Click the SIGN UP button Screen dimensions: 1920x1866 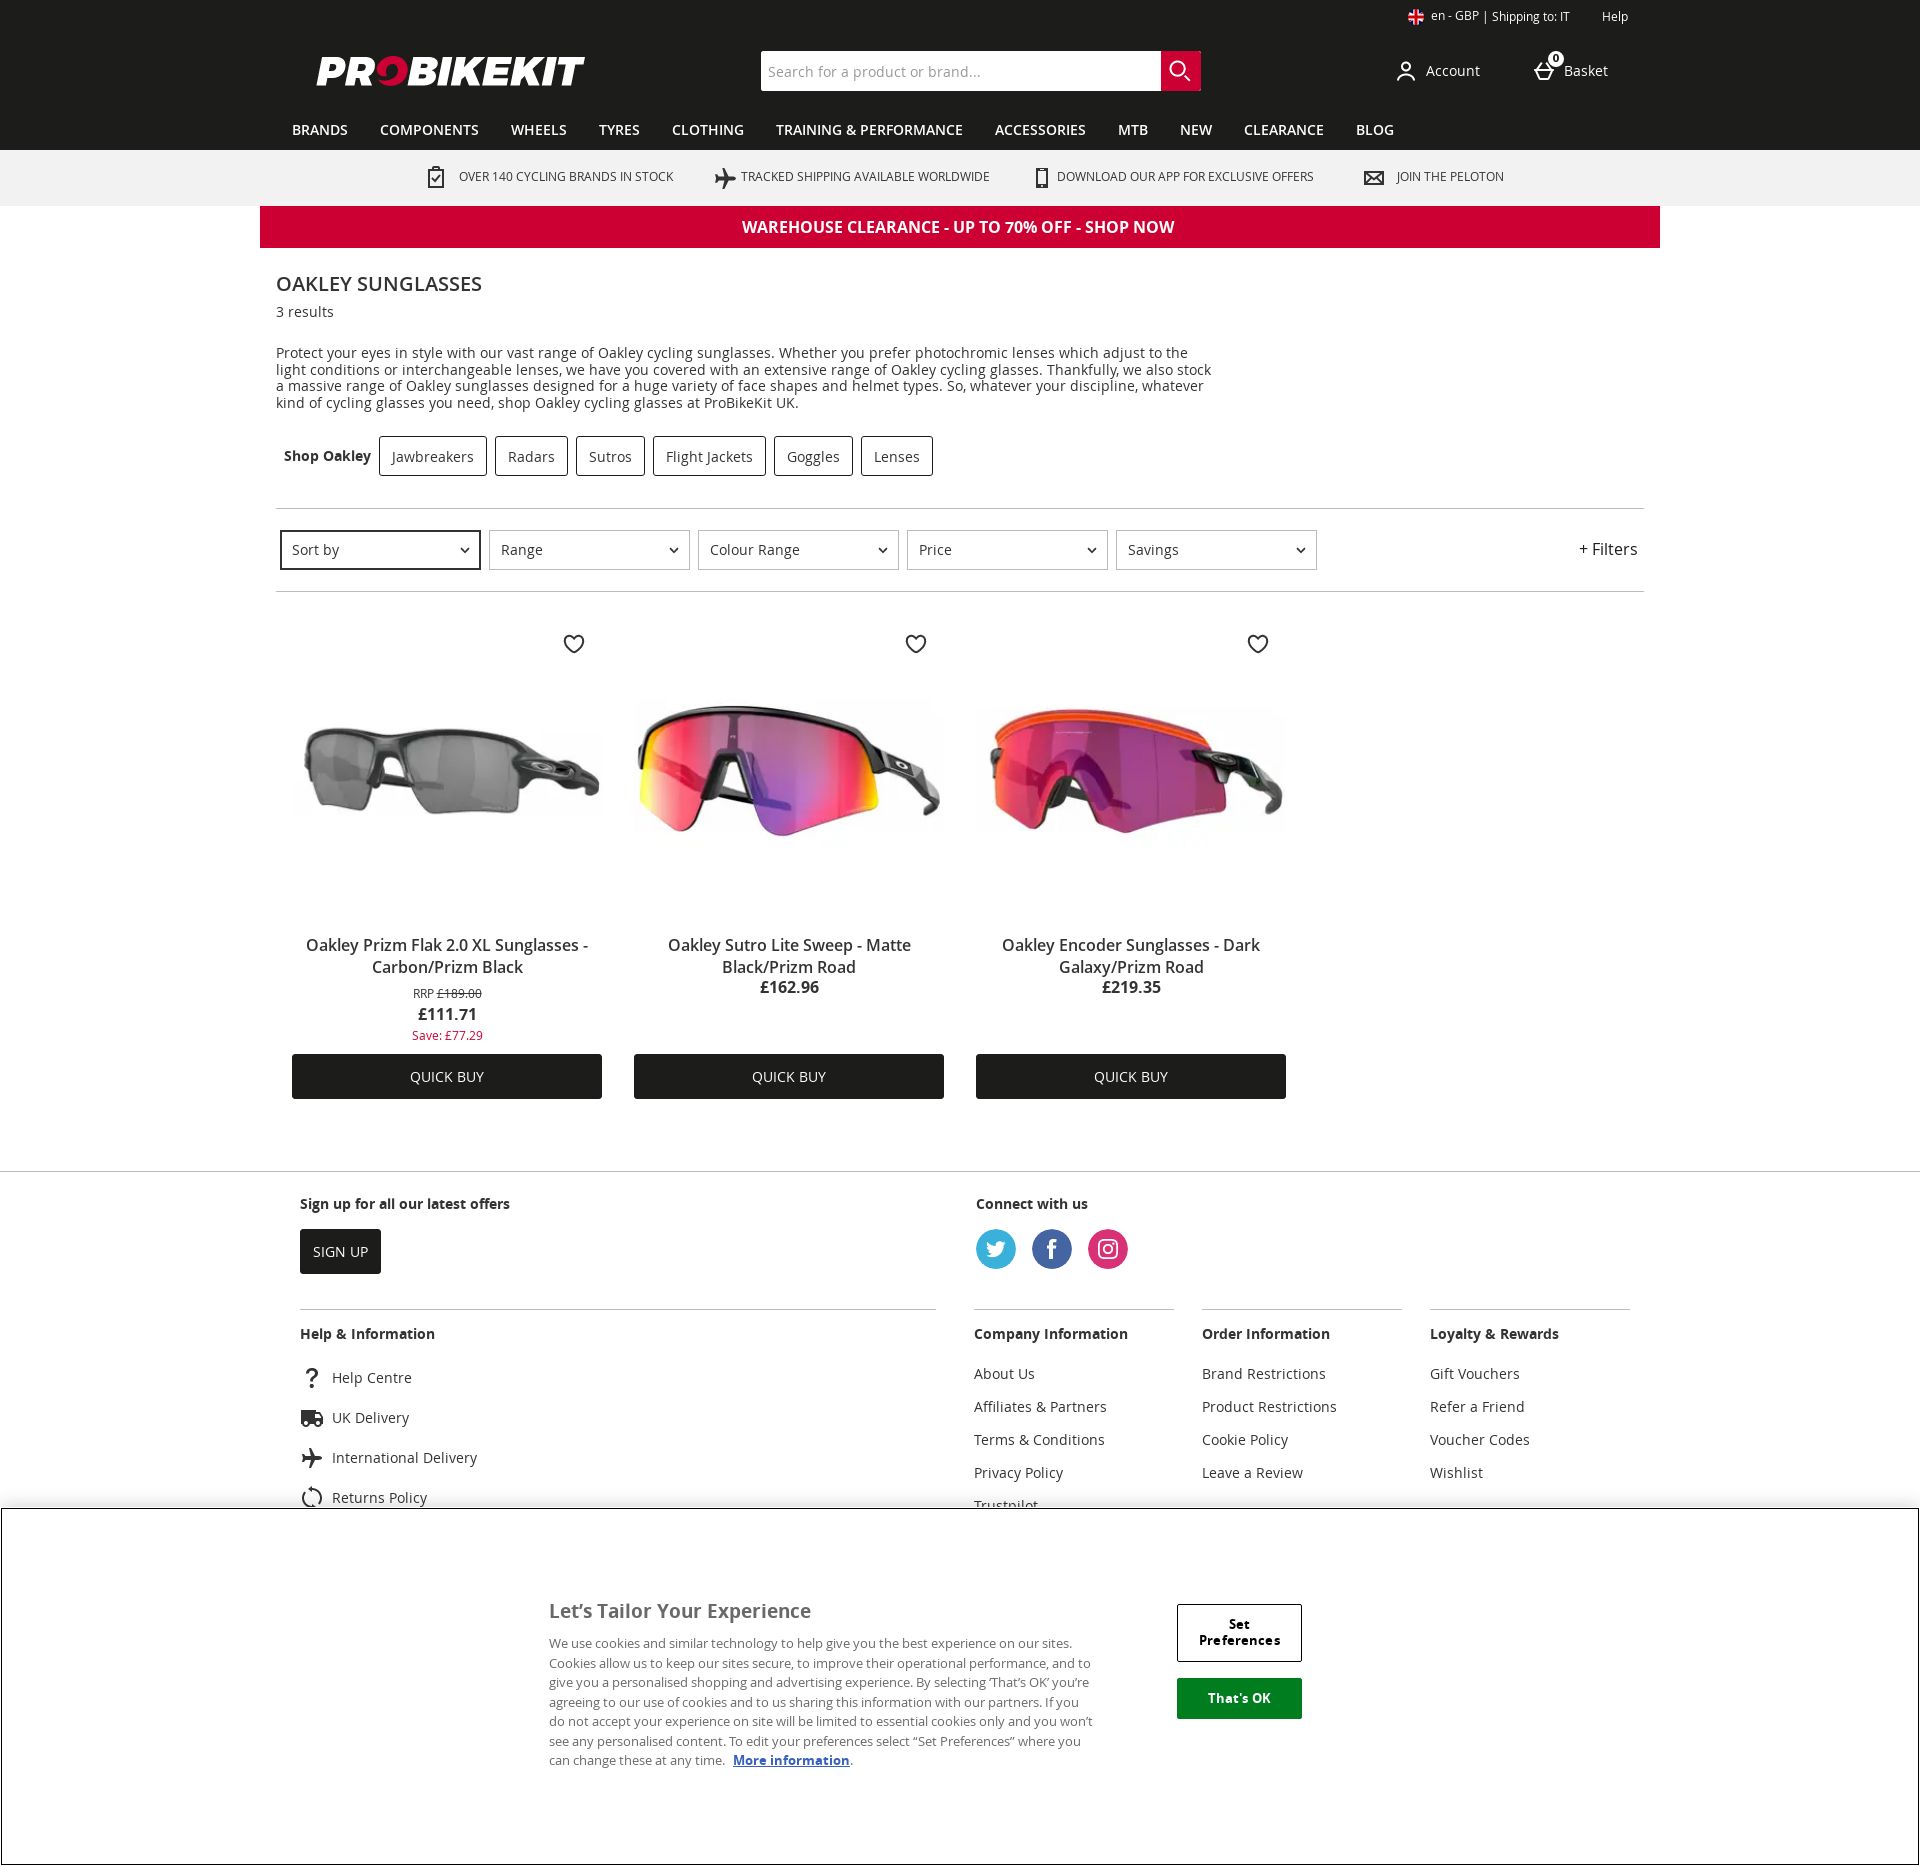(340, 1252)
